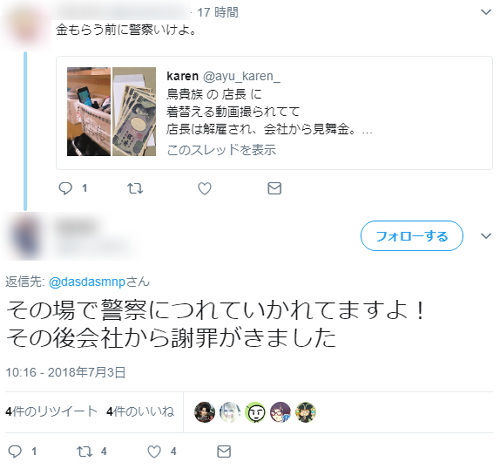View the 4件のリツイート list
Viewport: 500px width, 469px height.
coord(51,412)
